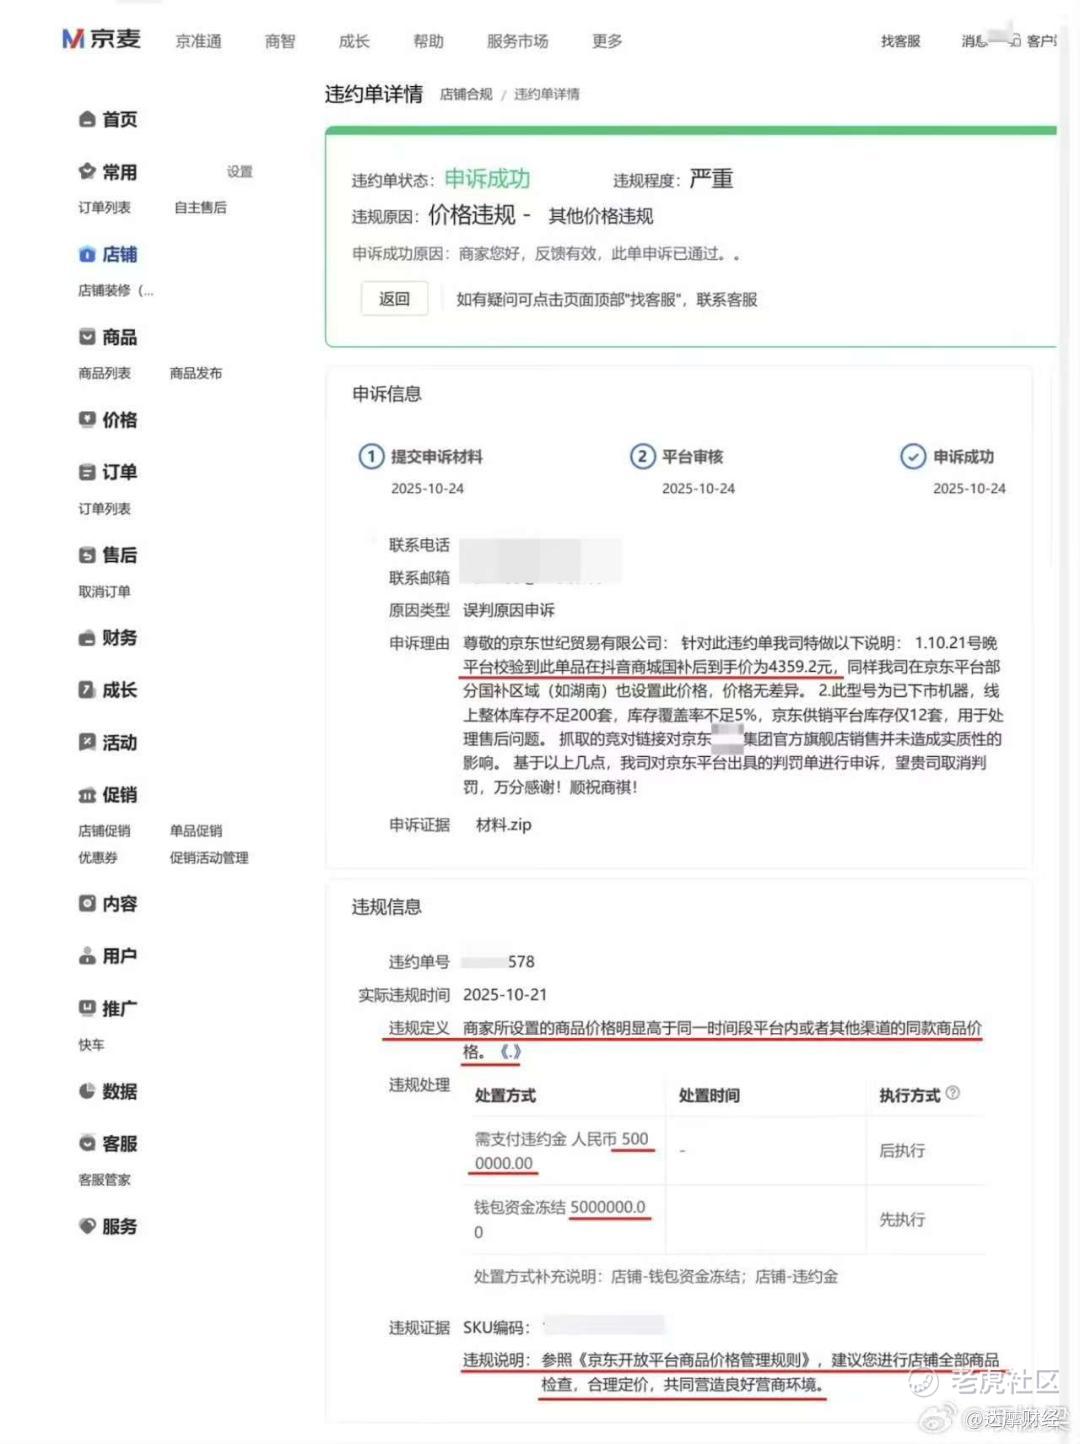Click 误判原因申诉 reason type text

[508, 610]
